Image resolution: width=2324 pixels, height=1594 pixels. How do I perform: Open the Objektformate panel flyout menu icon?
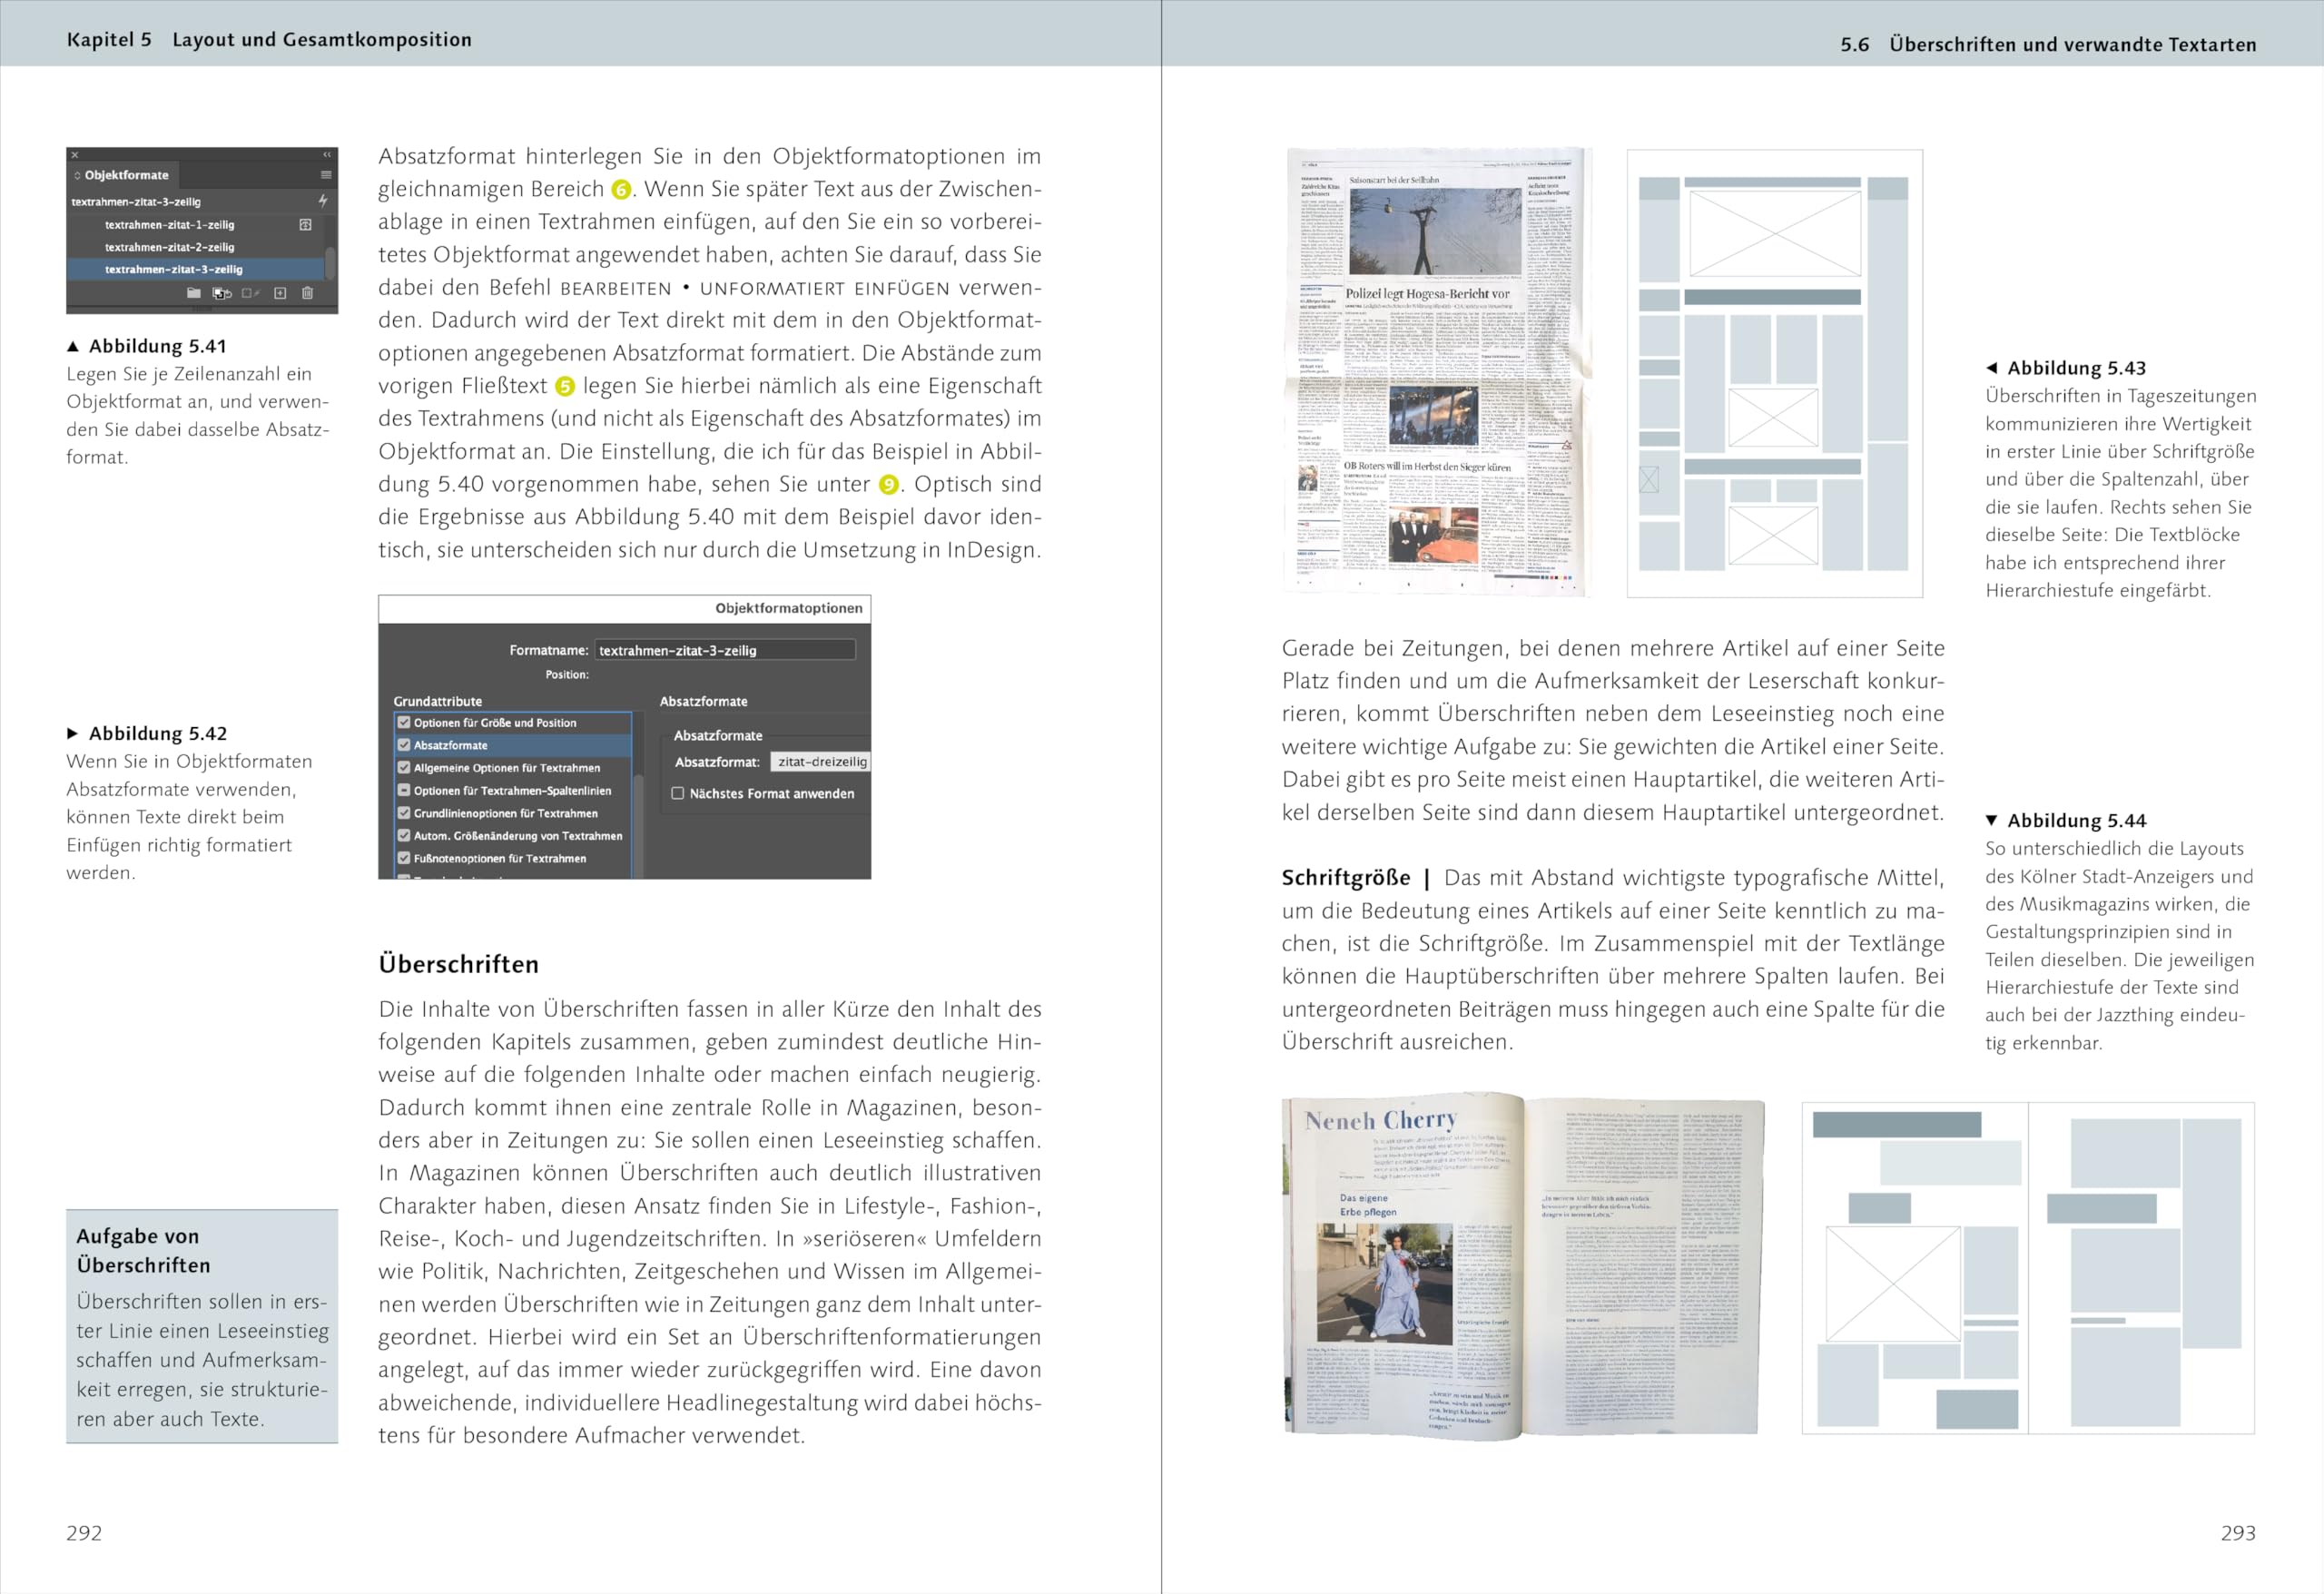[325, 175]
